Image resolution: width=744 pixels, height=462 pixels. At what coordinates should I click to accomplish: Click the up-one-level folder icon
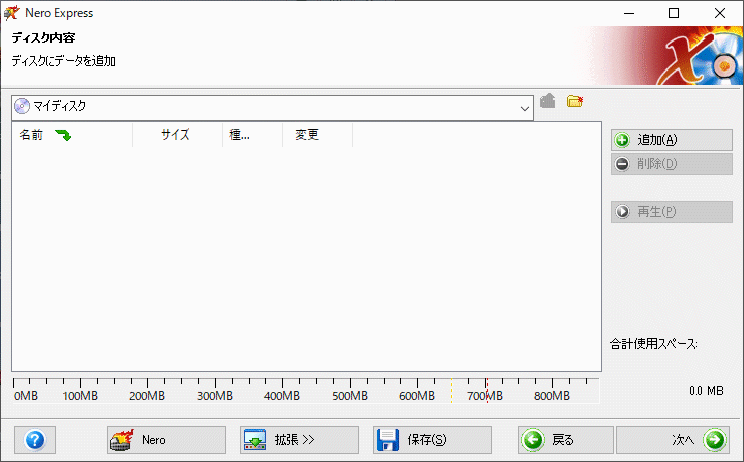coord(548,101)
